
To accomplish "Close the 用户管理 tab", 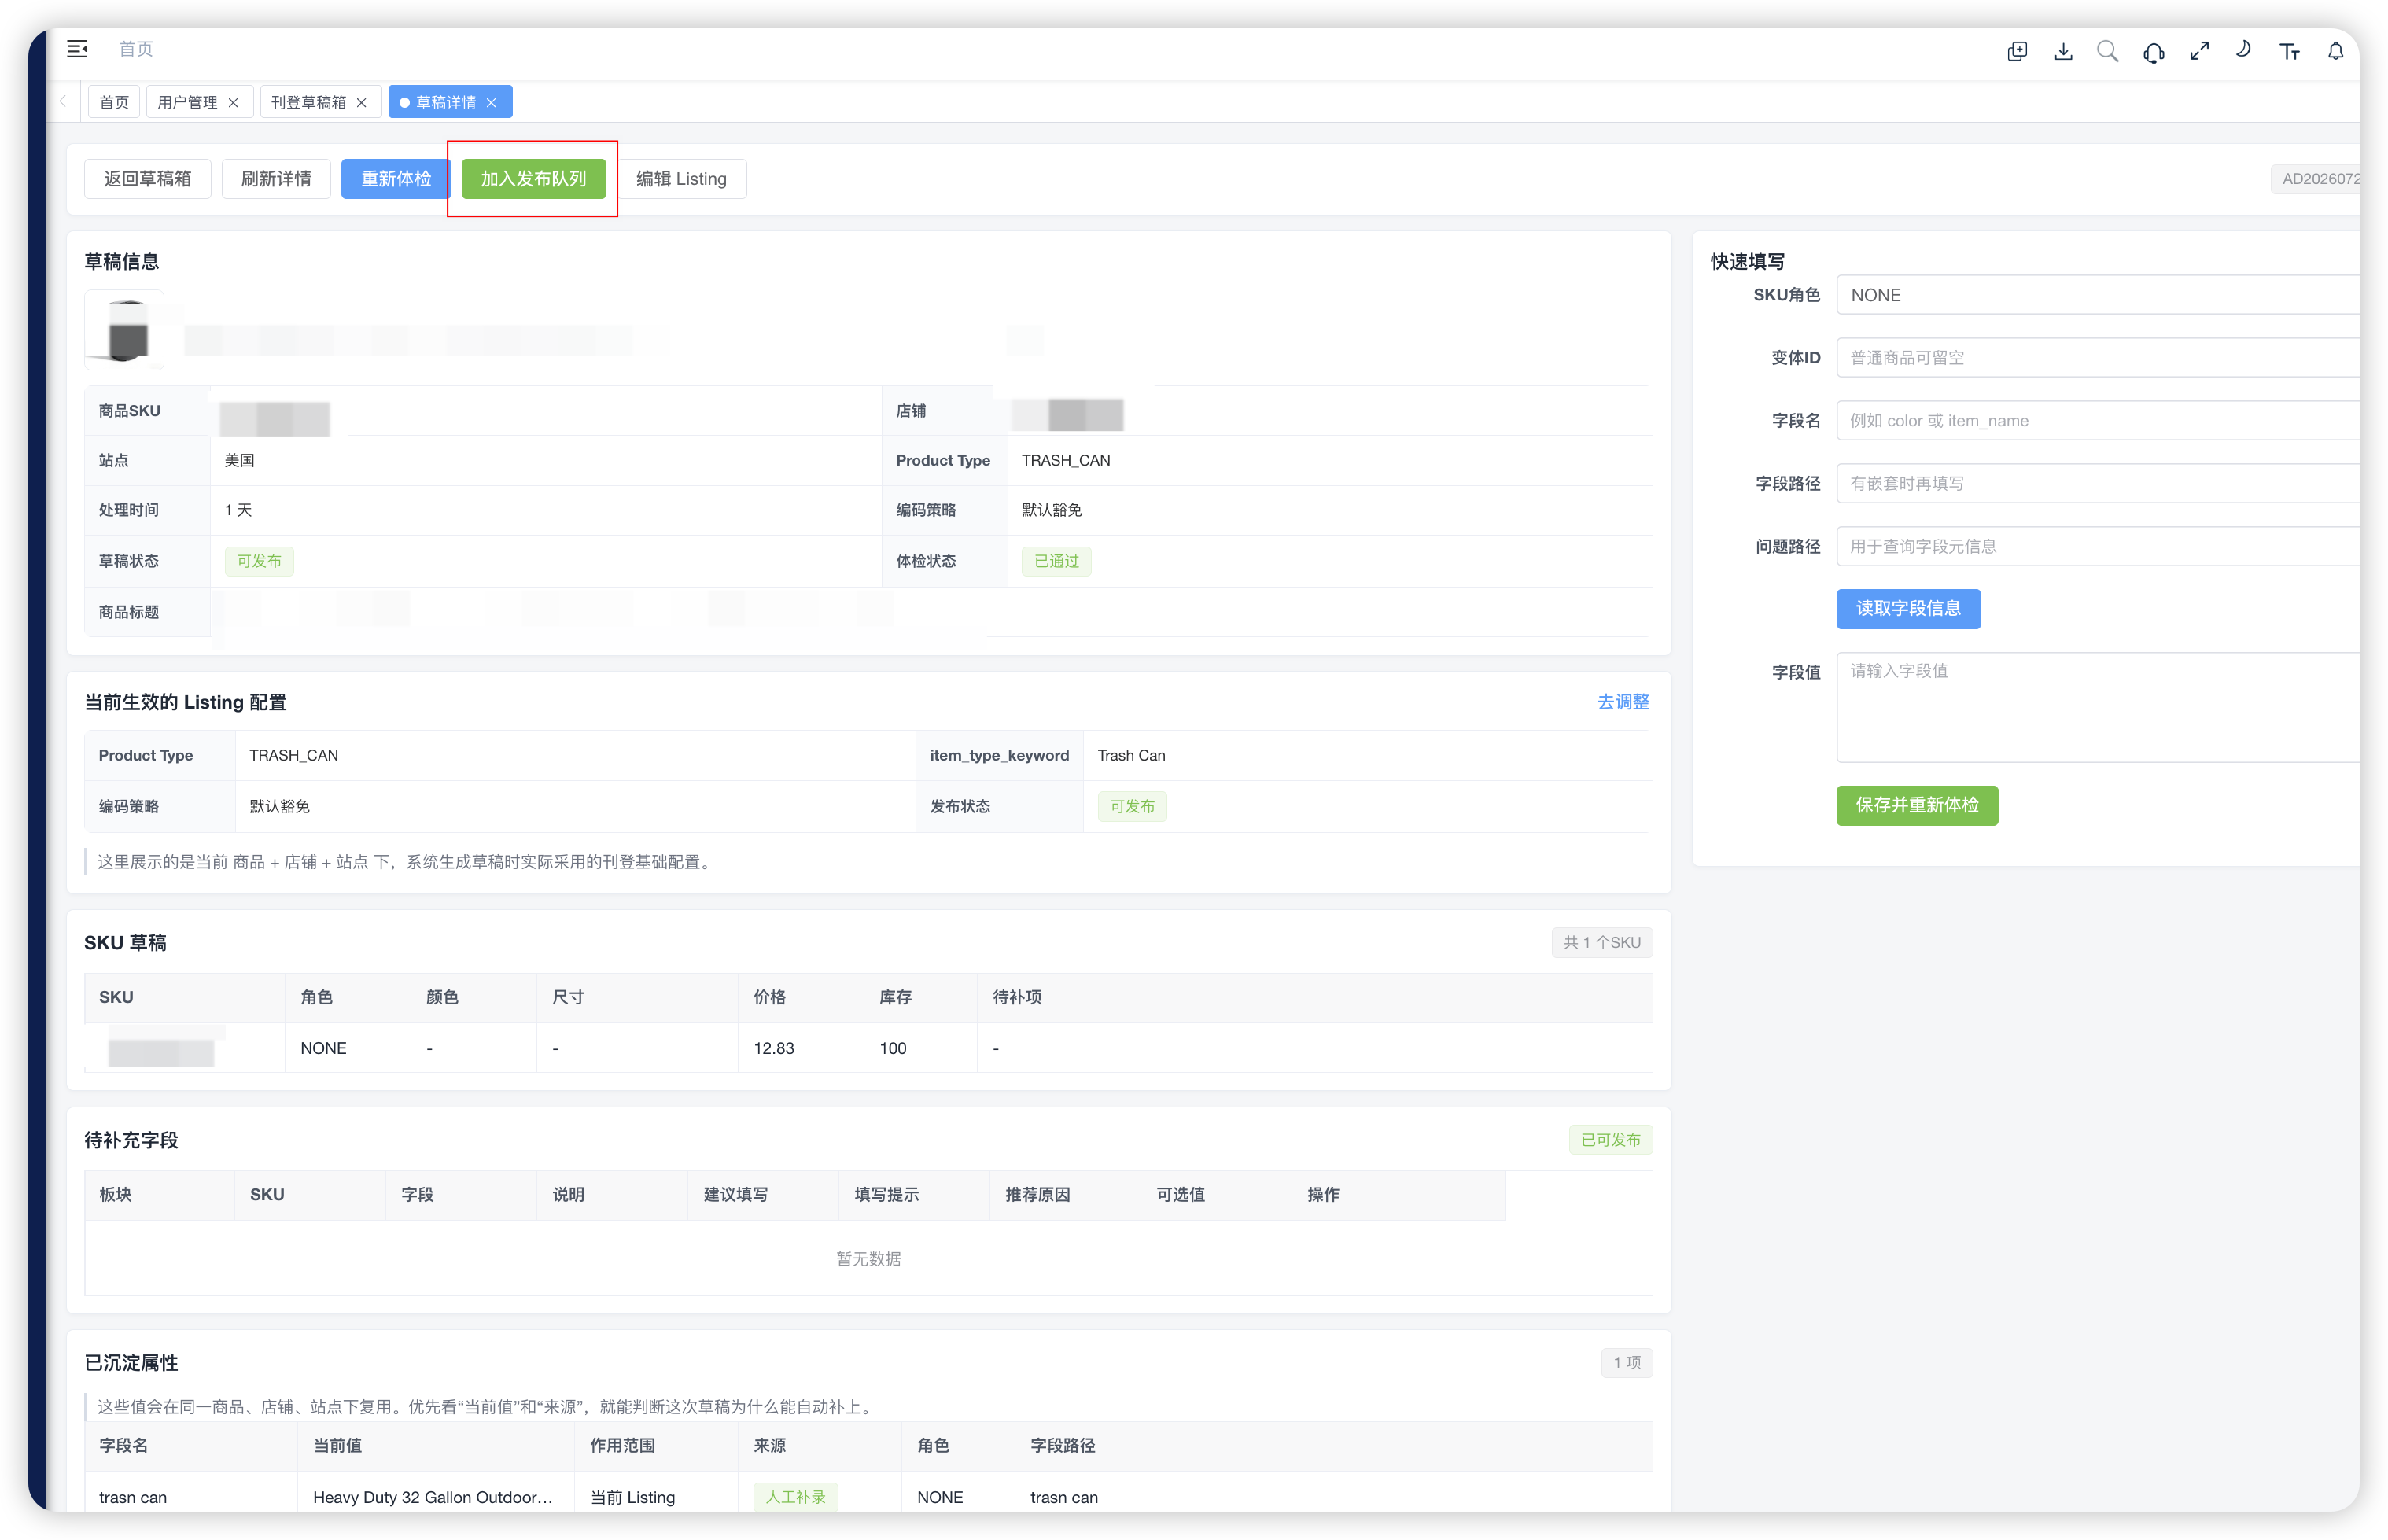I will click(x=233, y=102).
